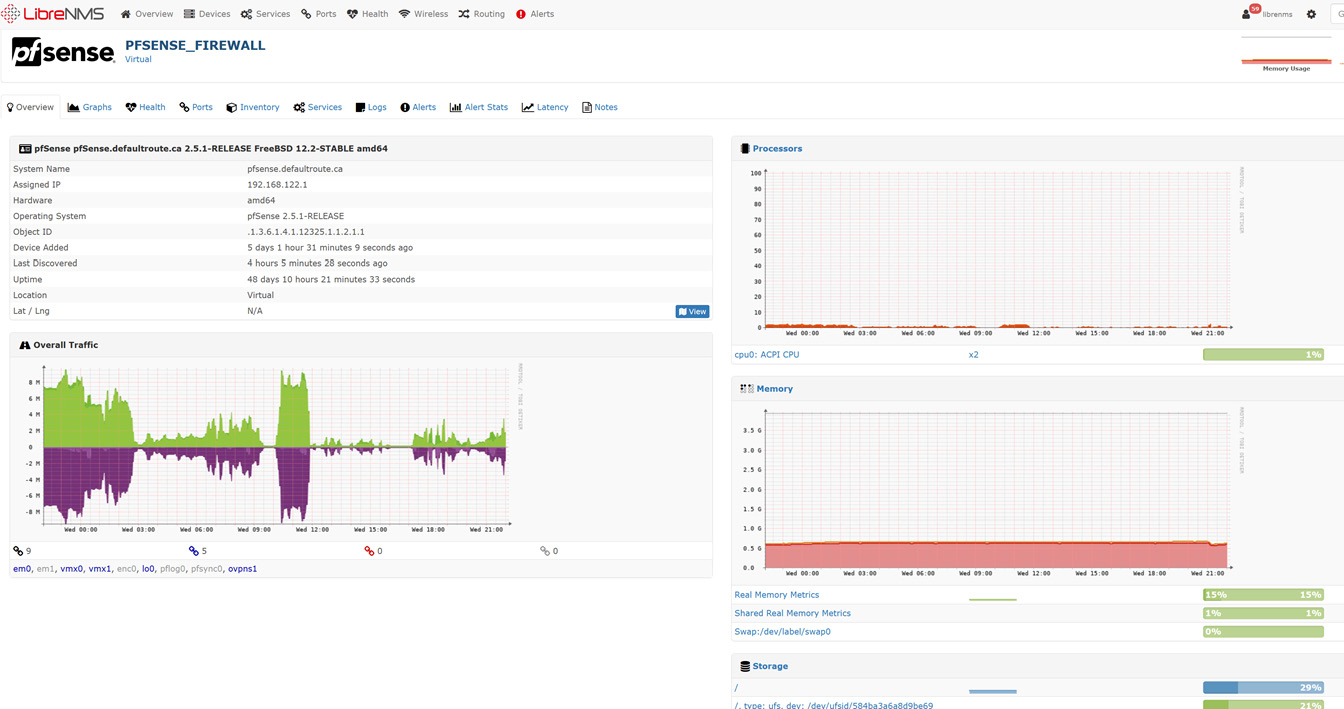Image resolution: width=1344 pixels, height=709 pixels.
Task: Open the Logs tab
Action: (371, 107)
